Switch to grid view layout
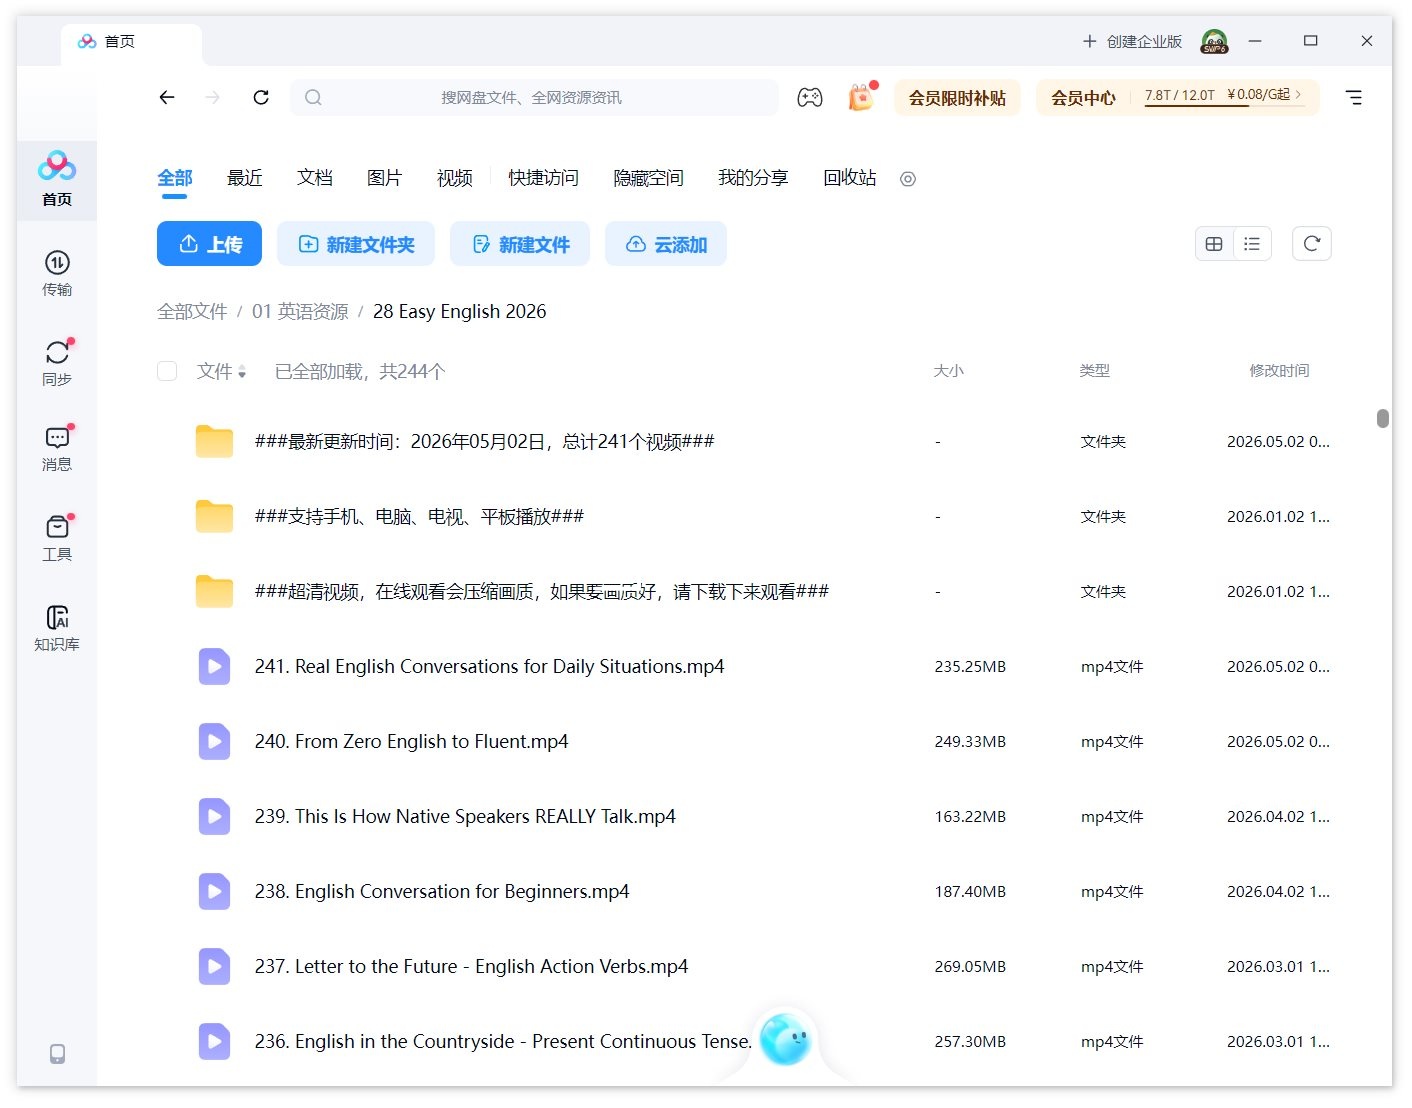 tap(1214, 244)
